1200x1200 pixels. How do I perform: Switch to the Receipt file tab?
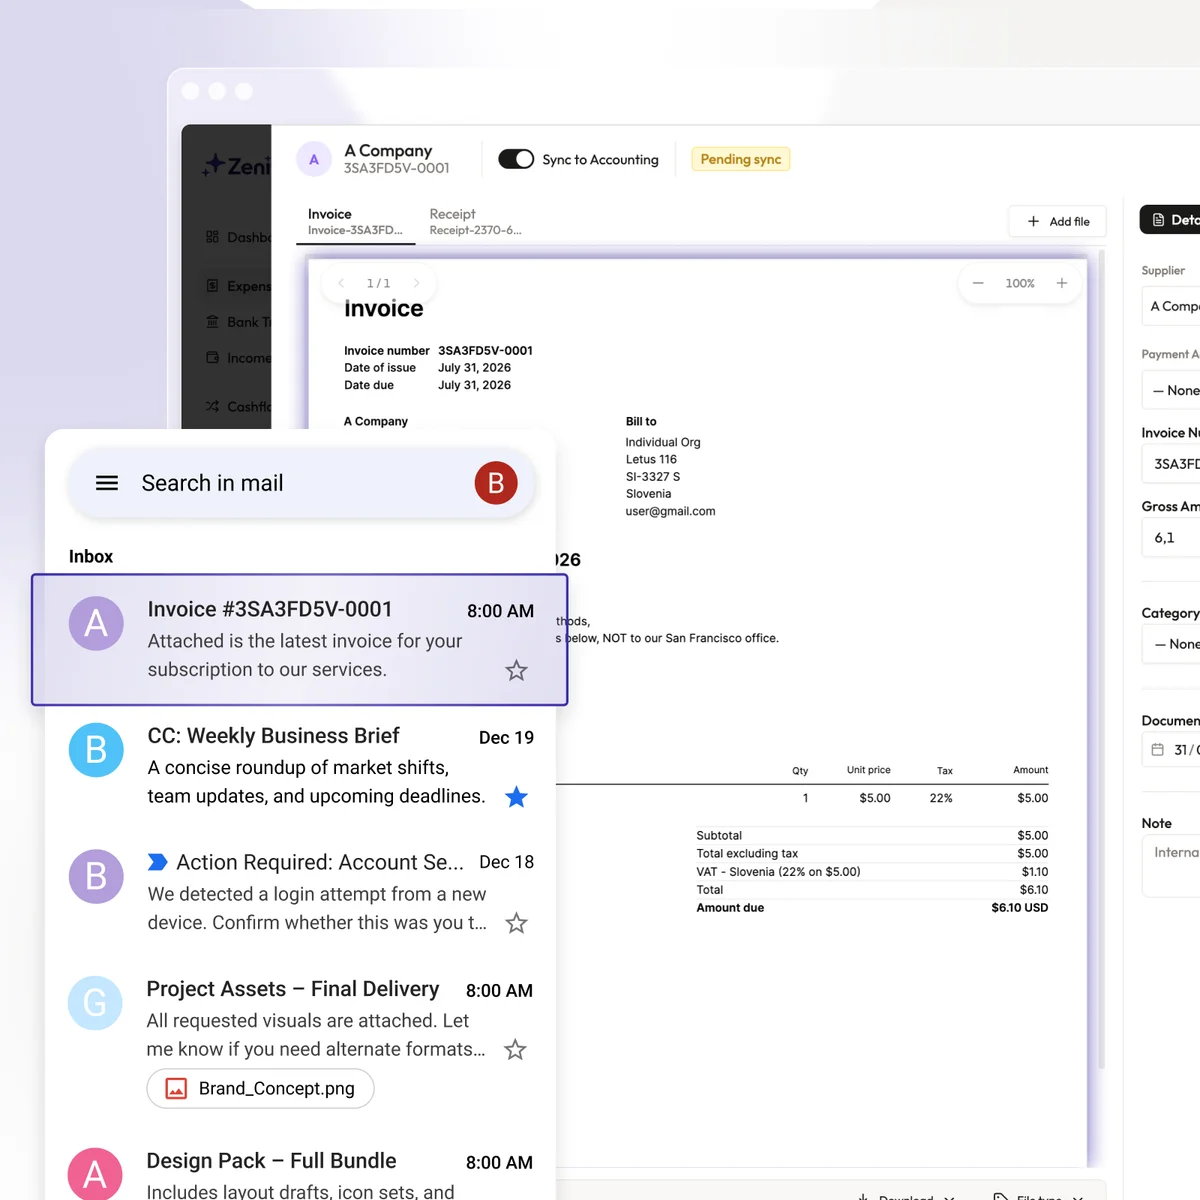pyautogui.click(x=475, y=222)
